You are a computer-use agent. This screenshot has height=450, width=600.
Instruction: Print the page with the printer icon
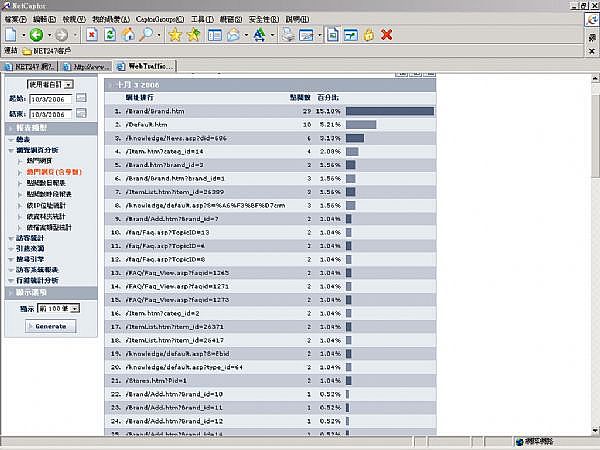(x=288, y=35)
